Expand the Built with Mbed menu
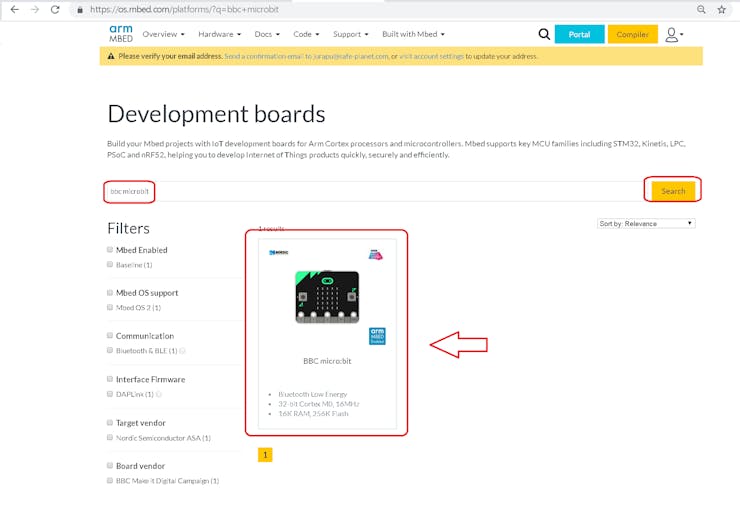 point(413,34)
